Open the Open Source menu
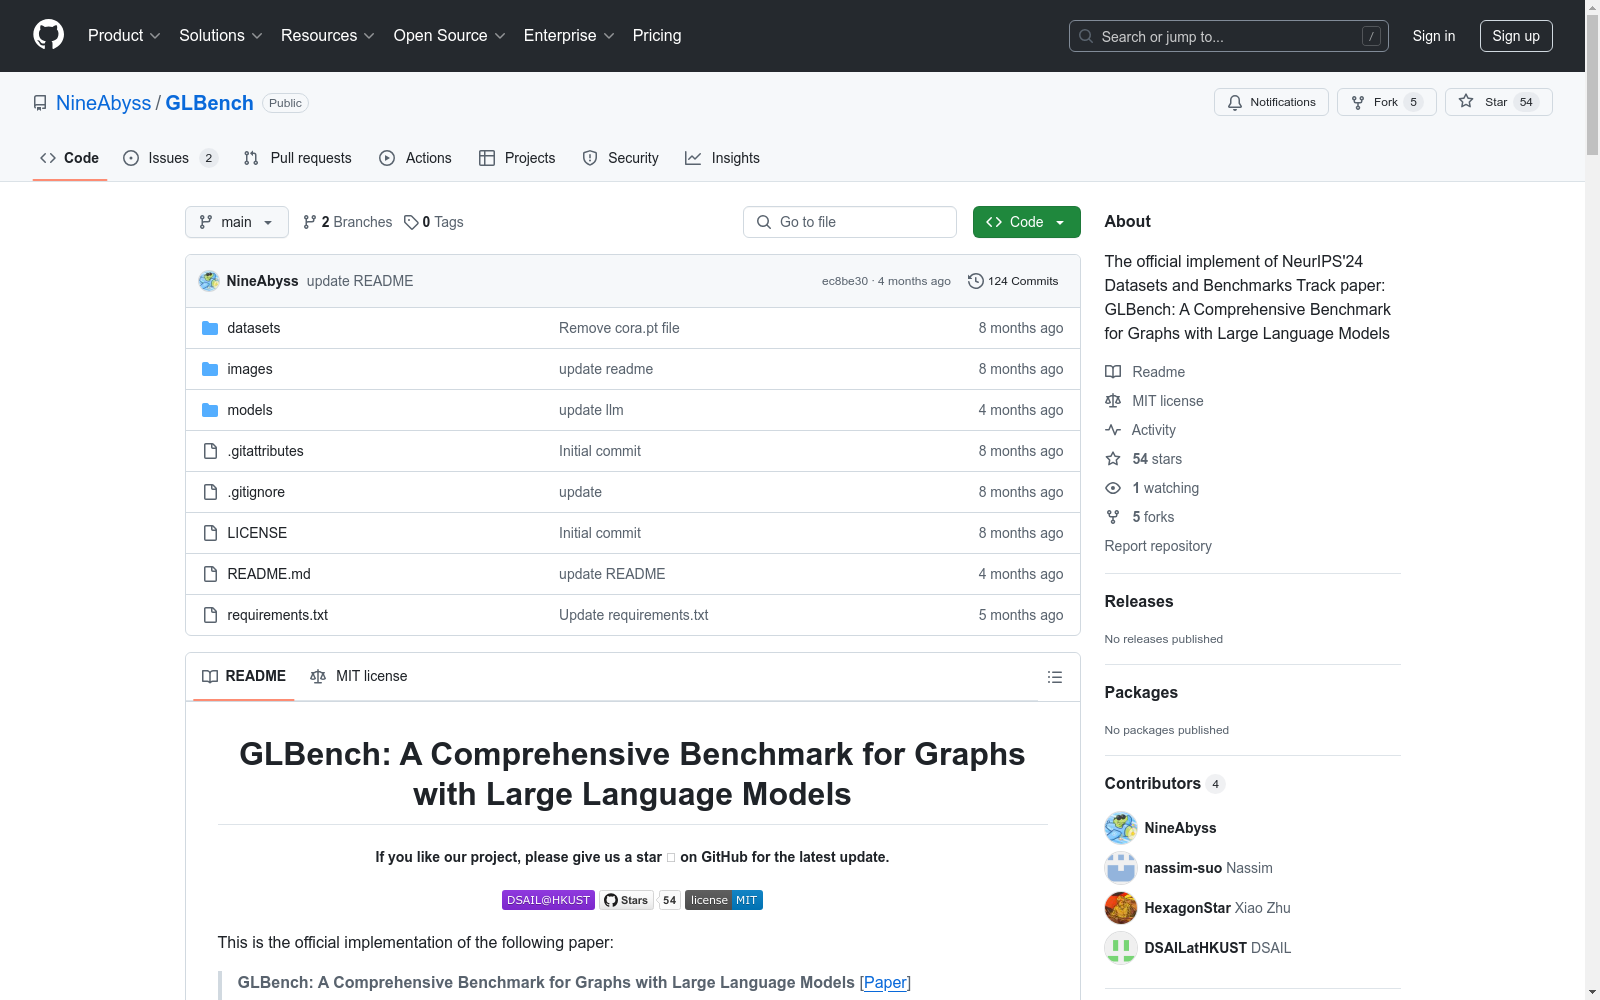Image resolution: width=1600 pixels, height=1000 pixels. point(450,36)
